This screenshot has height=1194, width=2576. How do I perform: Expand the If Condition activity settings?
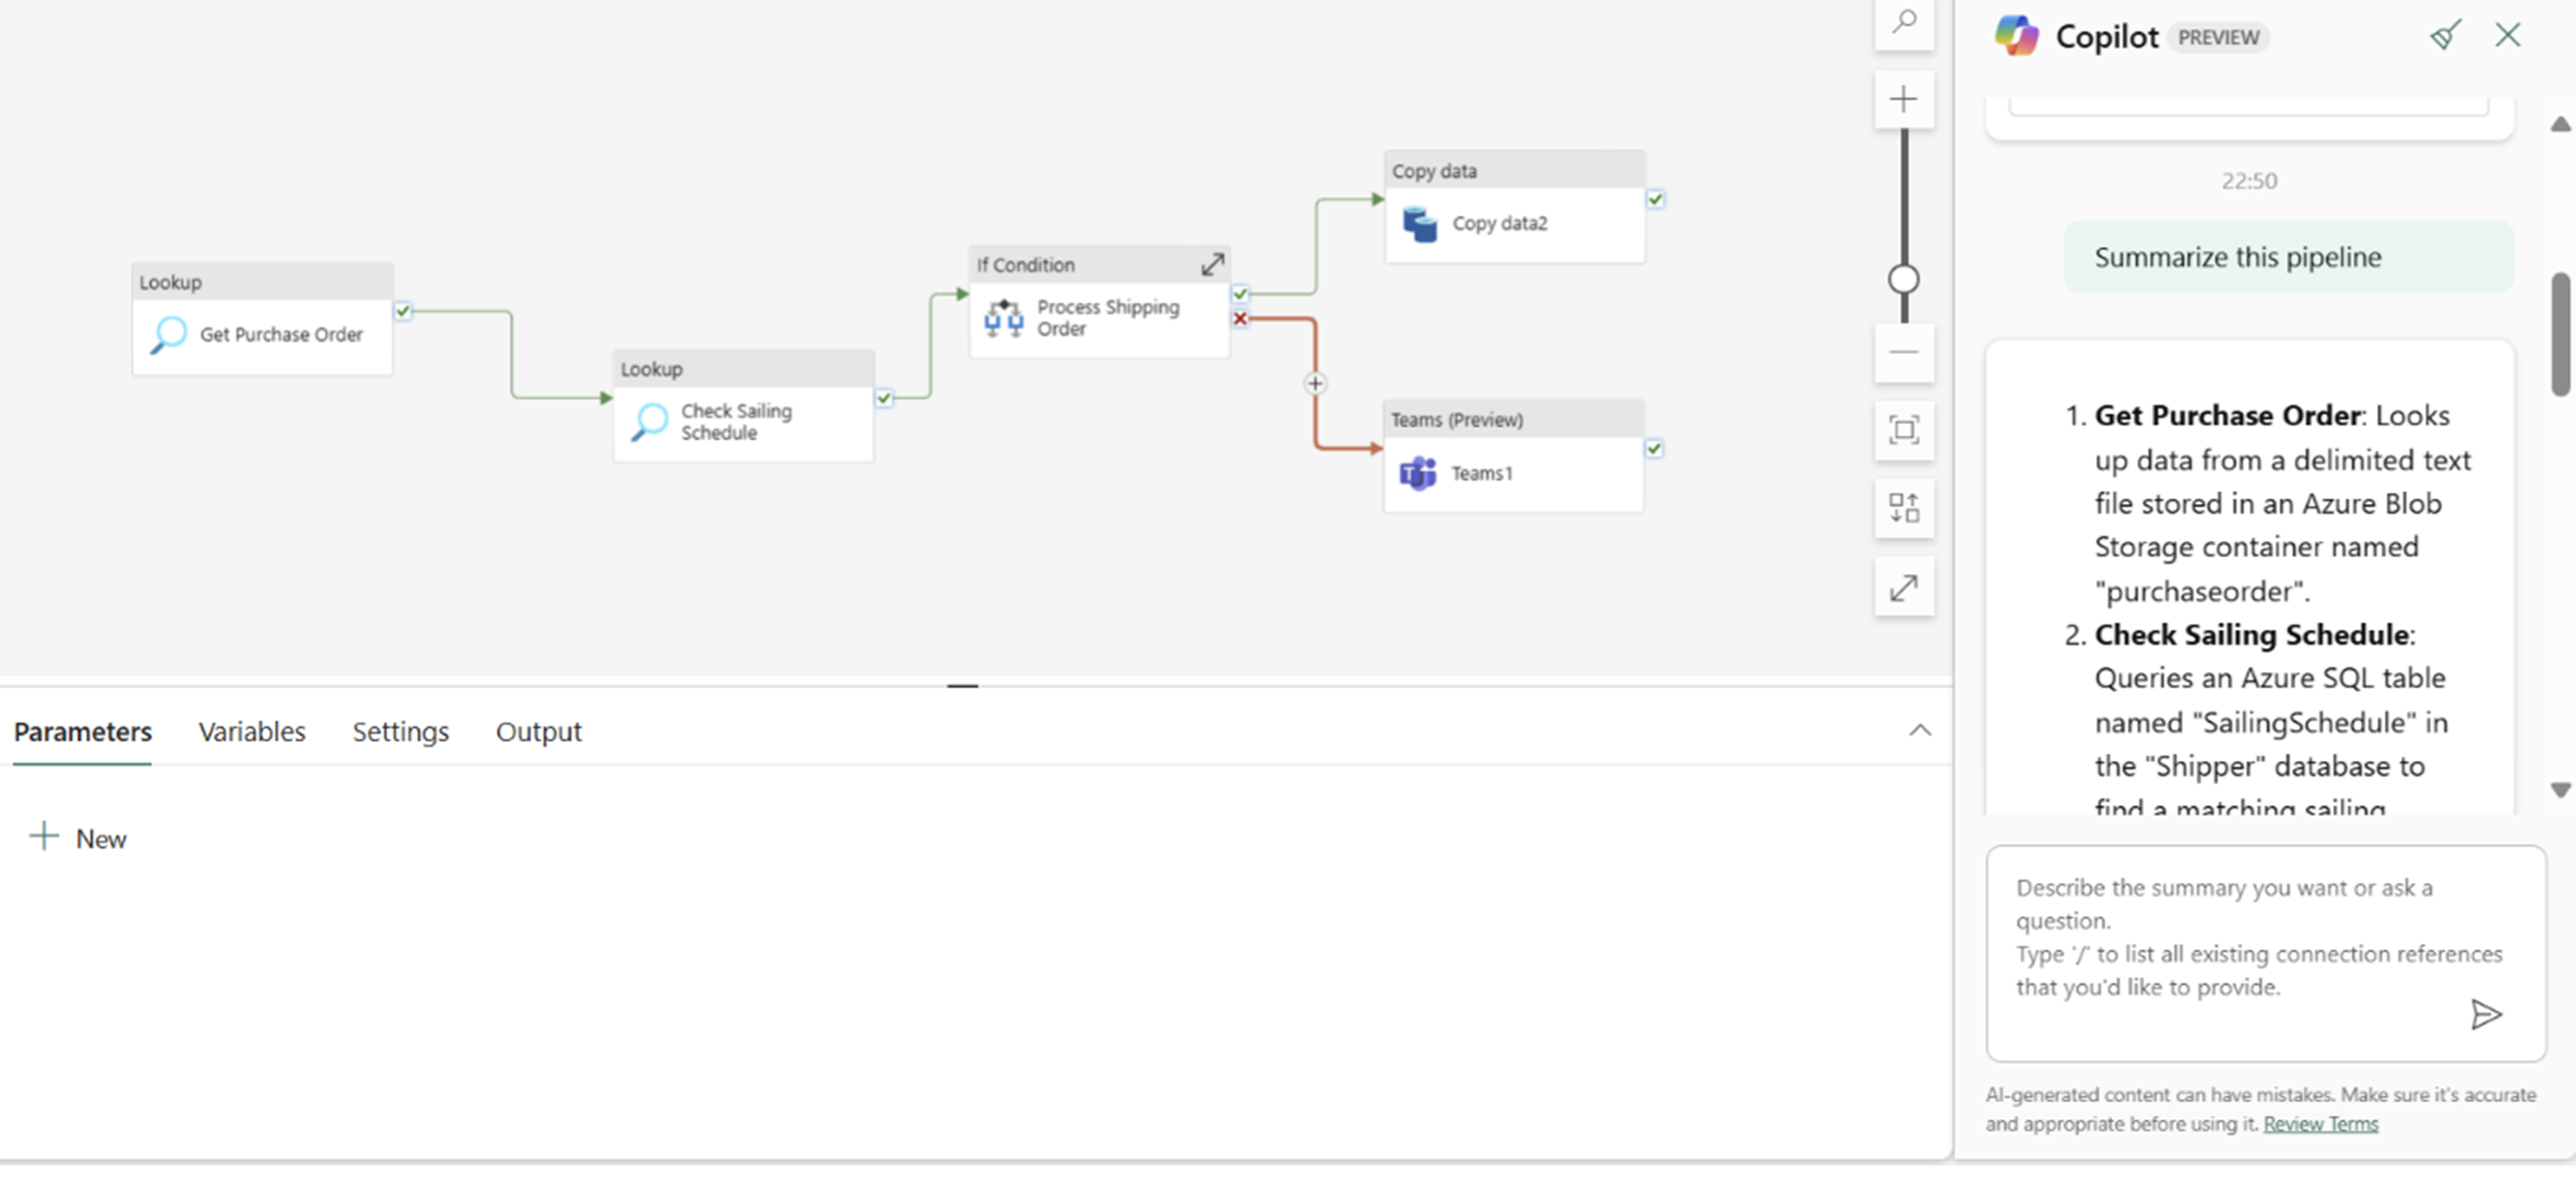pyautogui.click(x=1212, y=263)
